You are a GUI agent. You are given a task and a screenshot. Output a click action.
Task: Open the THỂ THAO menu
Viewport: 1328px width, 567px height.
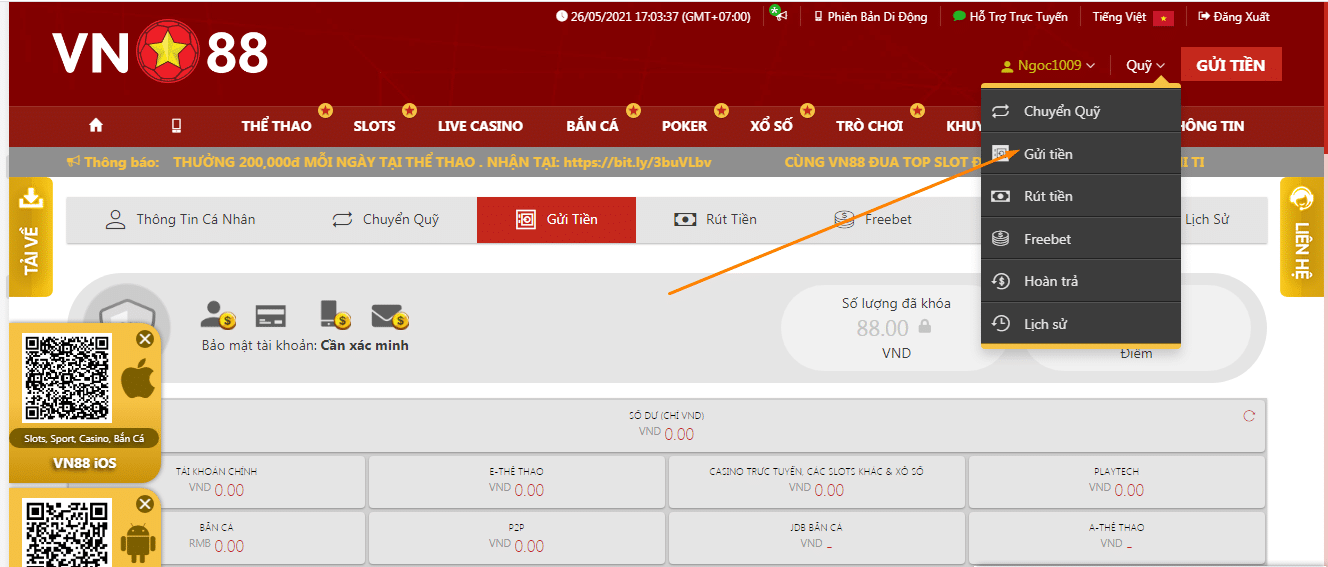pyautogui.click(x=276, y=126)
